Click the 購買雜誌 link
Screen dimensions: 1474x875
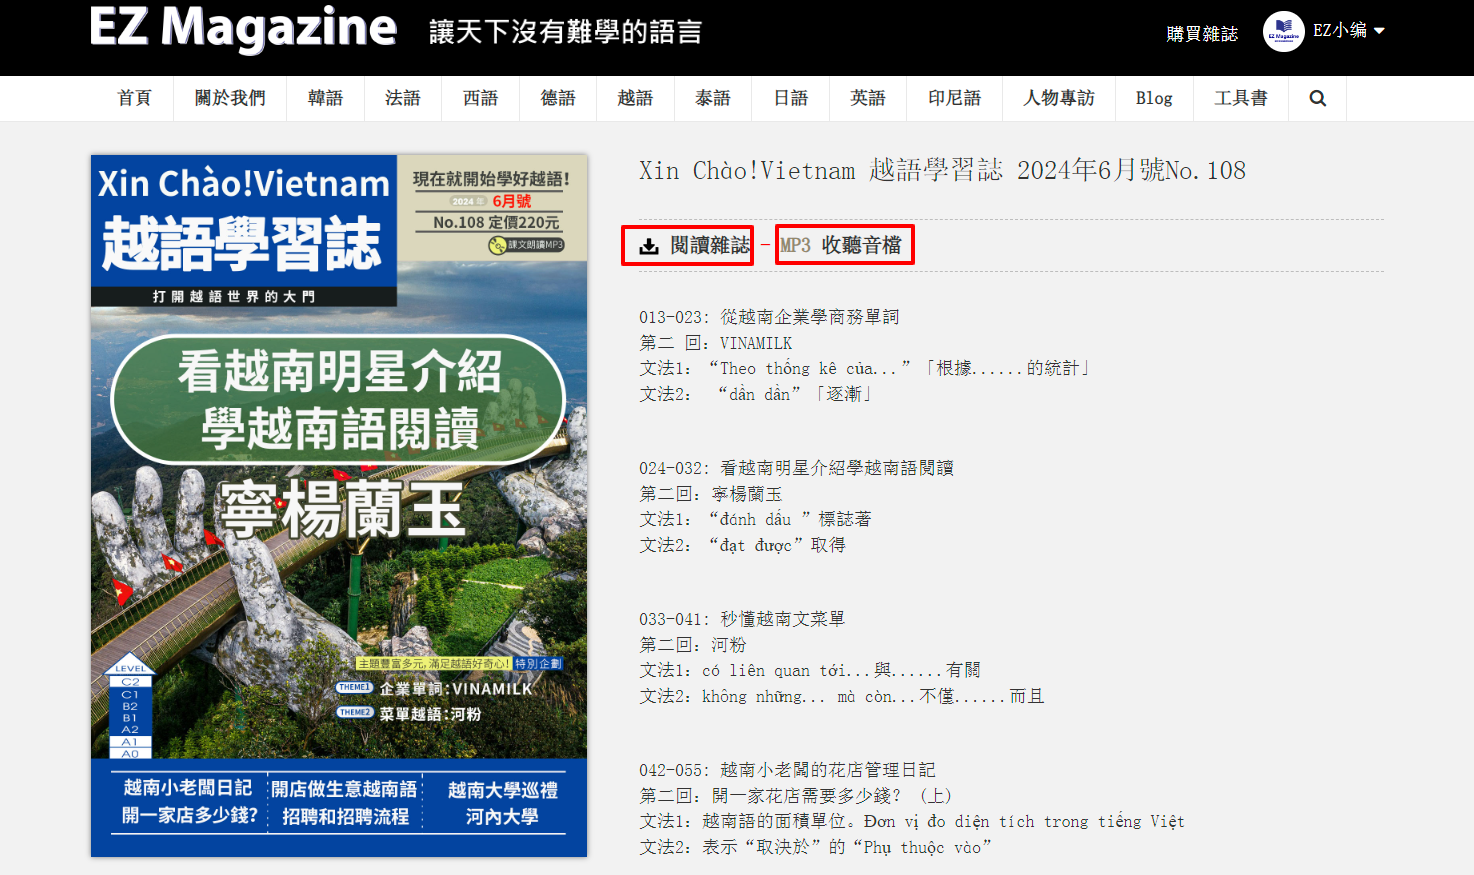(1202, 34)
